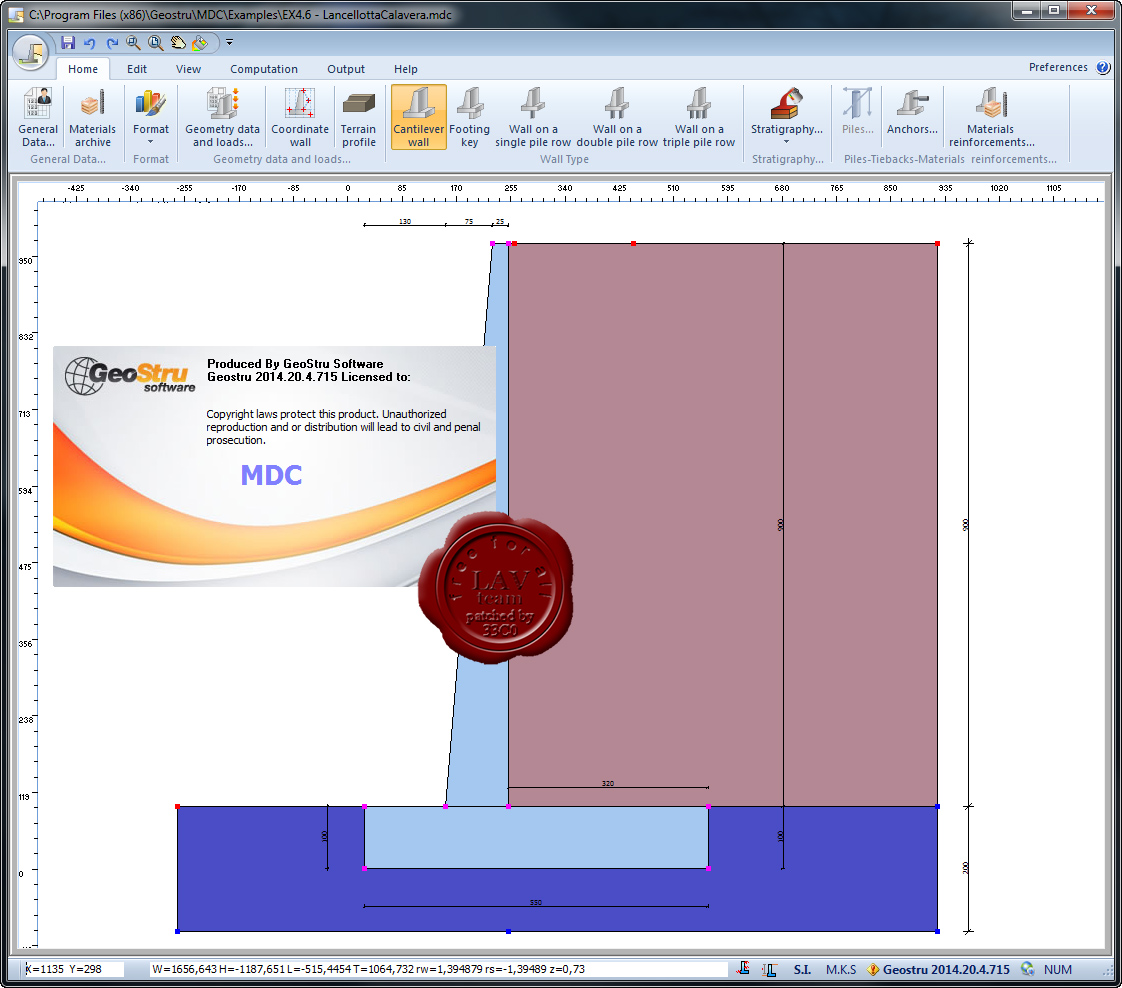The image size is (1122, 988).
Task: Open the Edit ribbon tab
Action: [x=137, y=69]
